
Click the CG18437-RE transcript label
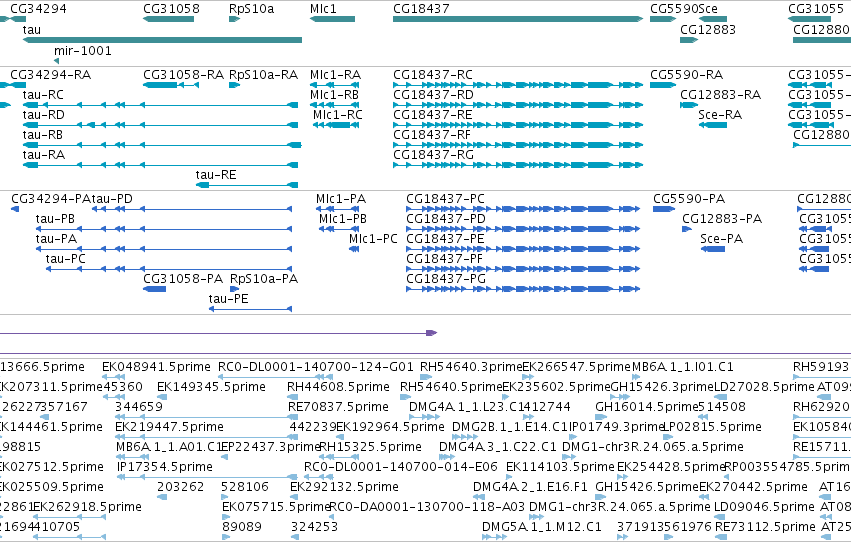[x=433, y=114]
